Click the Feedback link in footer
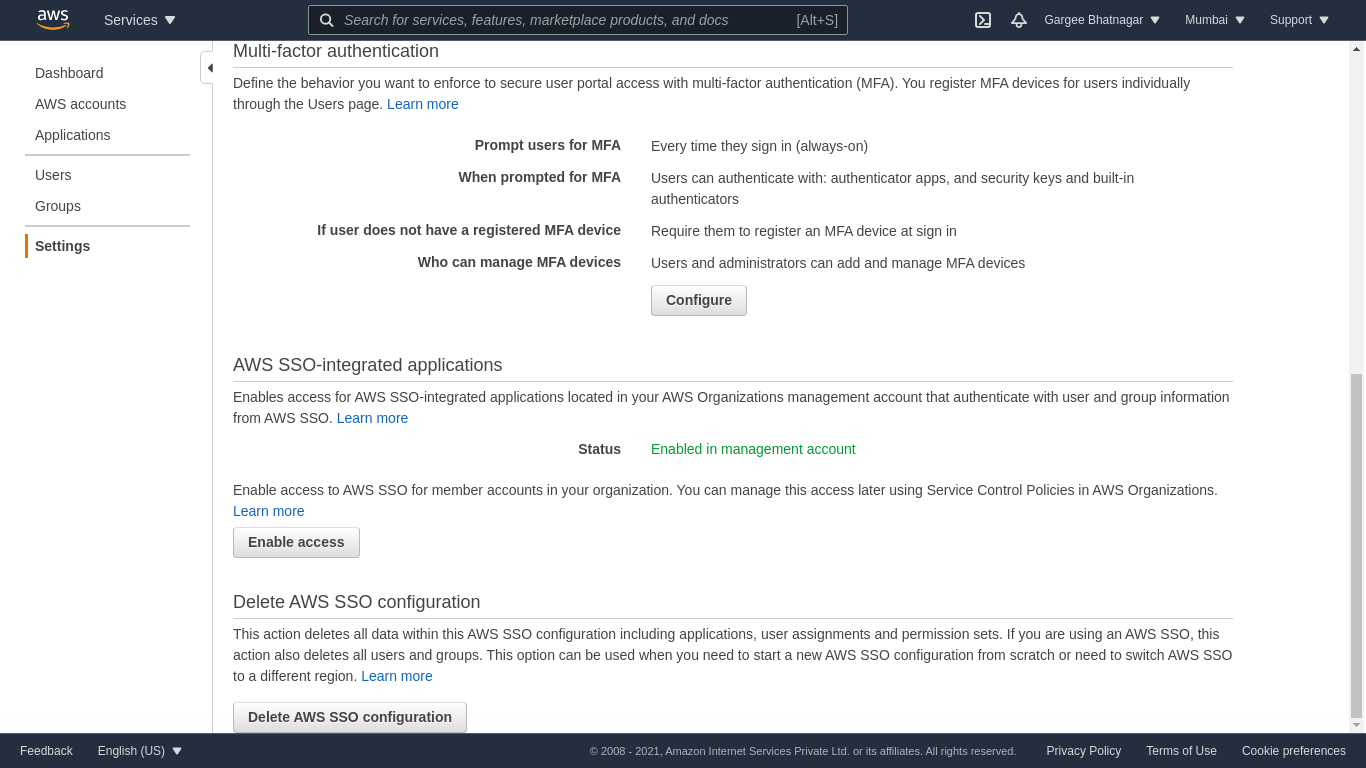Image resolution: width=1366 pixels, height=768 pixels. pyautogui.click(x=46, y=751)
